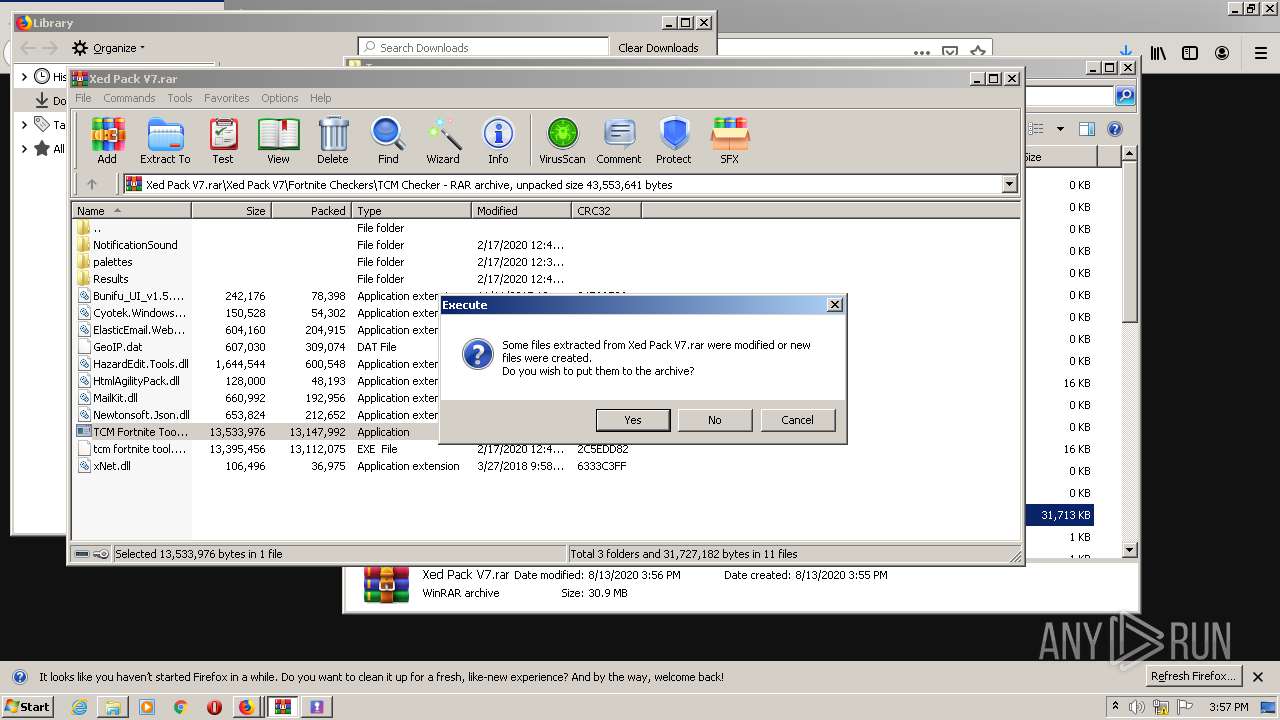Click the Refresh Firefox button
Screen dimensions: 1280x720
pos(1194,676)
